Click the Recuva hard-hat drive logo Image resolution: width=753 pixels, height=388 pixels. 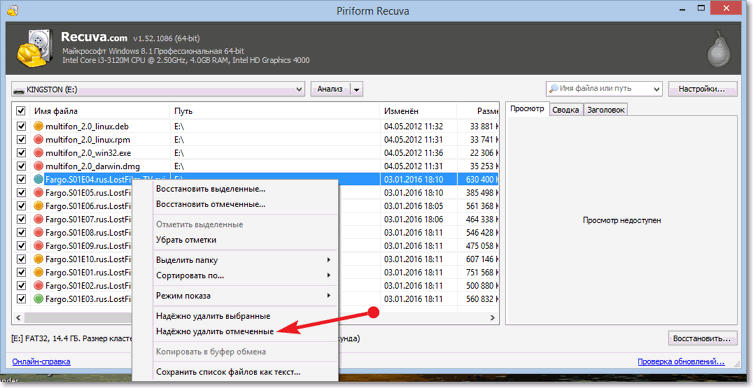click(x=35, y=48)
